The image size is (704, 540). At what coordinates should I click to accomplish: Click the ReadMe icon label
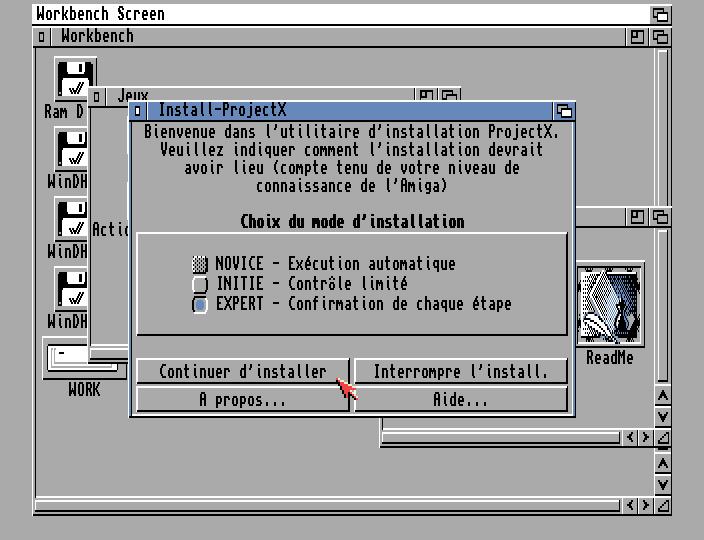tap(610, 358)
